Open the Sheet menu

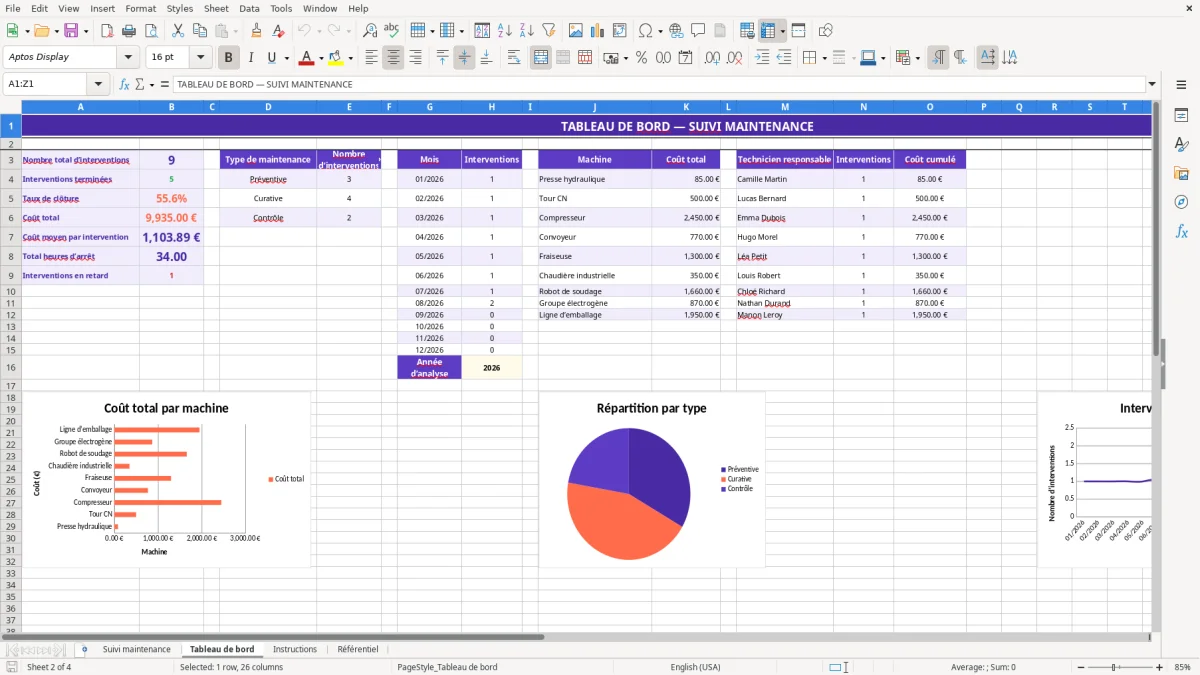[x=216, y=8]
